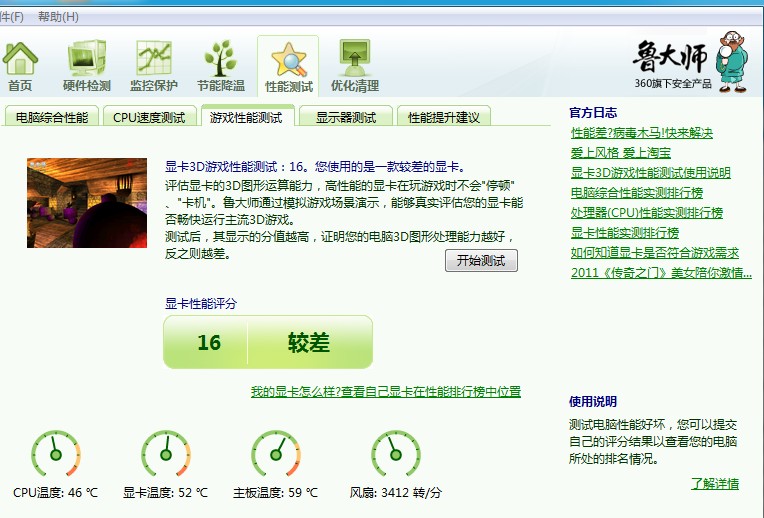Click the 显卡温度: 52 ℃ reading
764x518 pixels.
click(166, 493)
